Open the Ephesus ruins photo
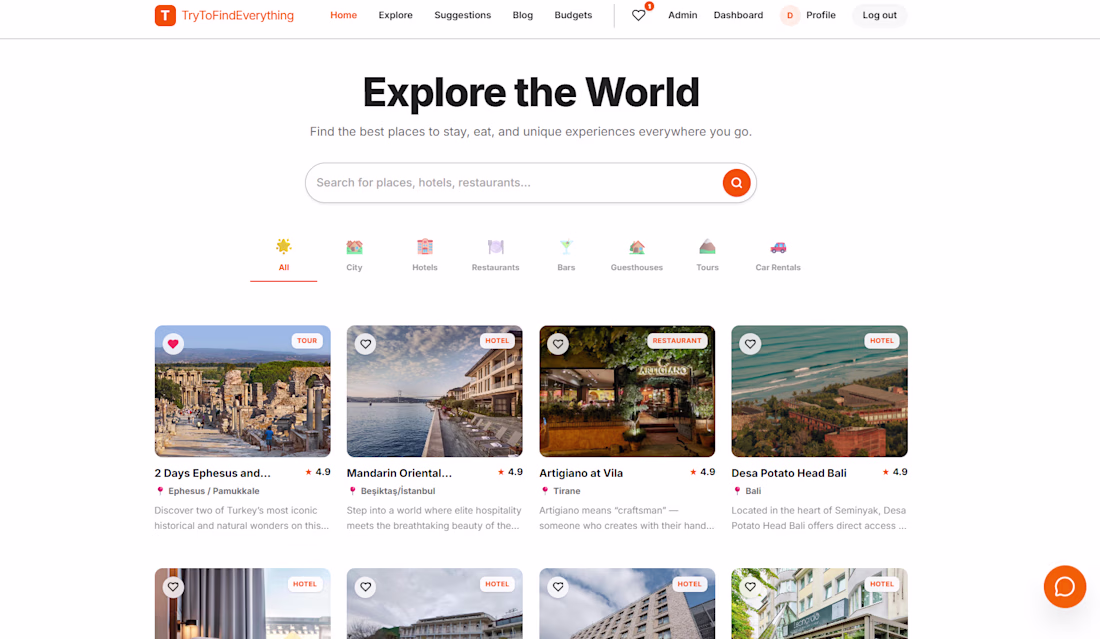Viewport: 1100px width, 639px height. tap(243, 391)
